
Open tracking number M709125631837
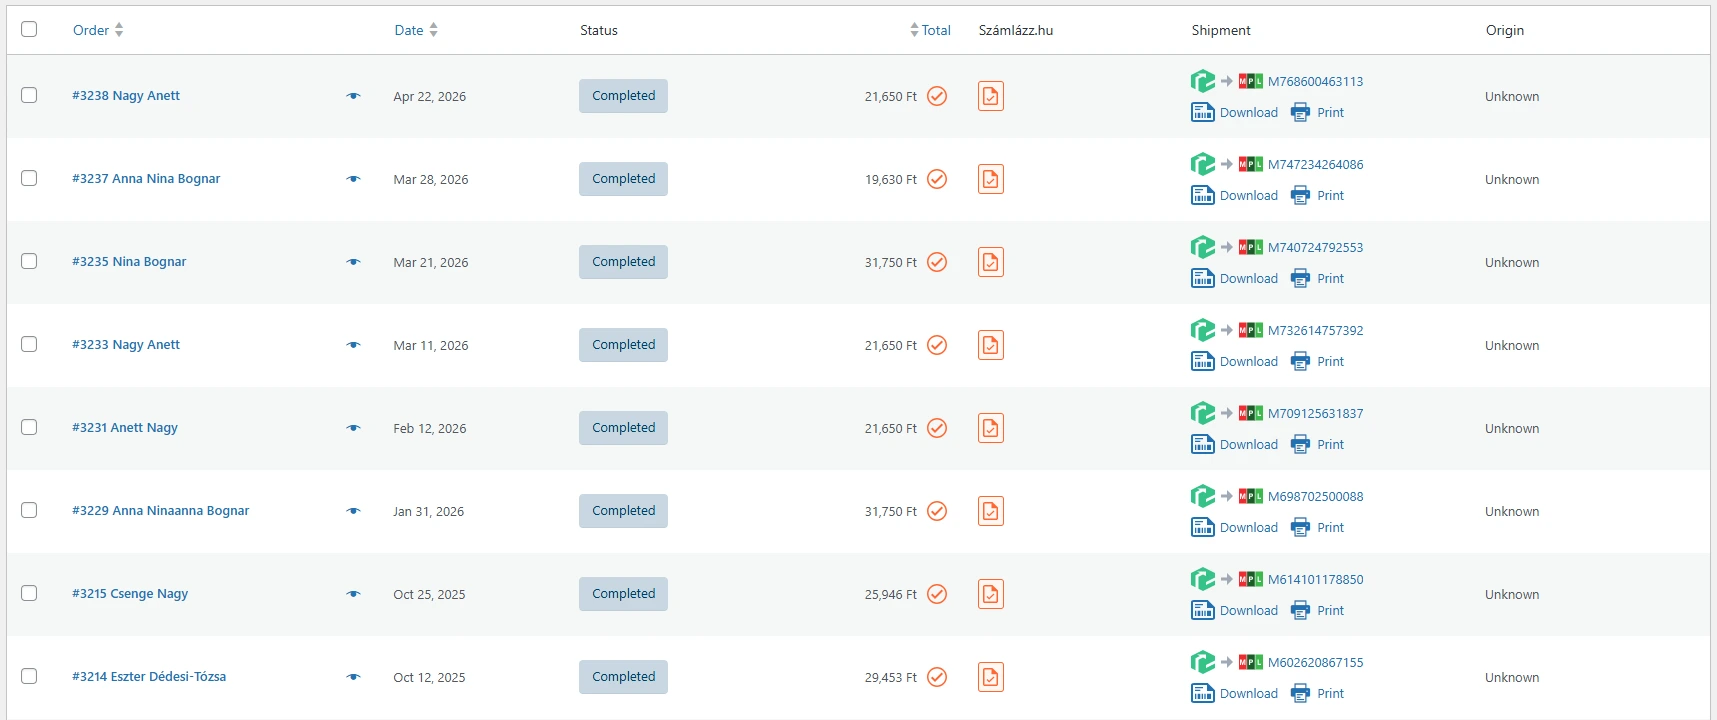[x=1315, y=413]
